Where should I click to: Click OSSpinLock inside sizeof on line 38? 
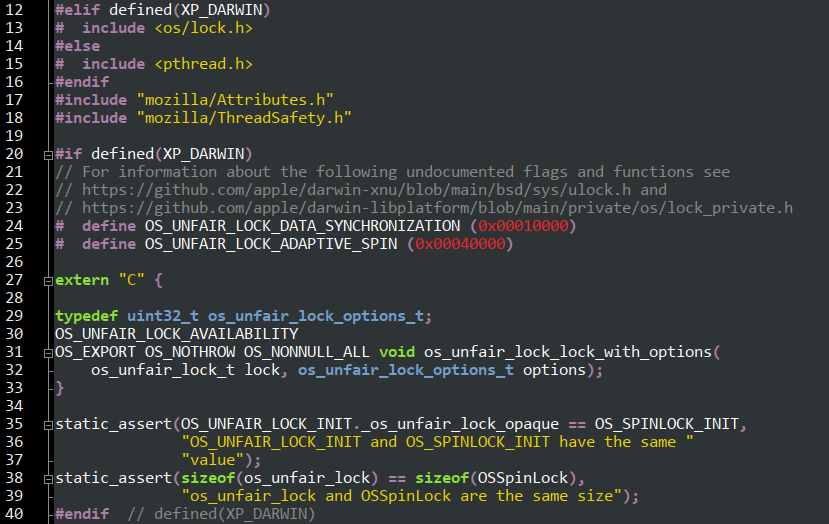coord(523,477)
